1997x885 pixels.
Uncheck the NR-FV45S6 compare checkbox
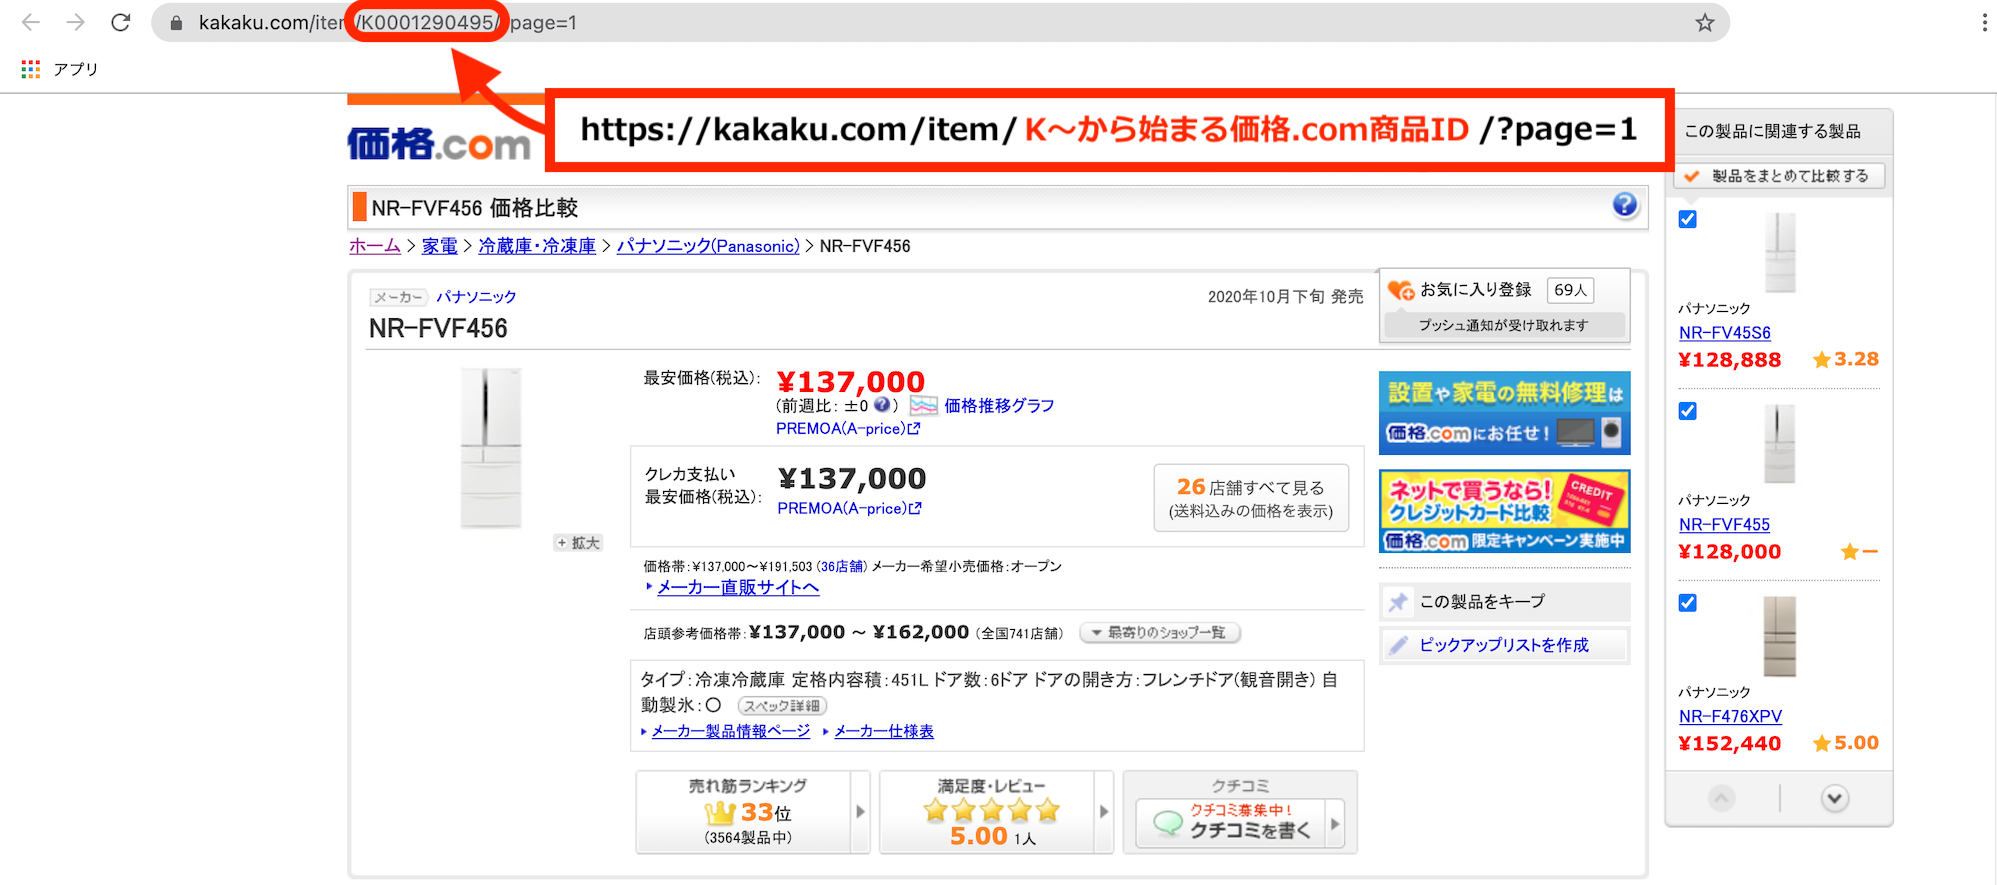click(x=1688, y=219)
